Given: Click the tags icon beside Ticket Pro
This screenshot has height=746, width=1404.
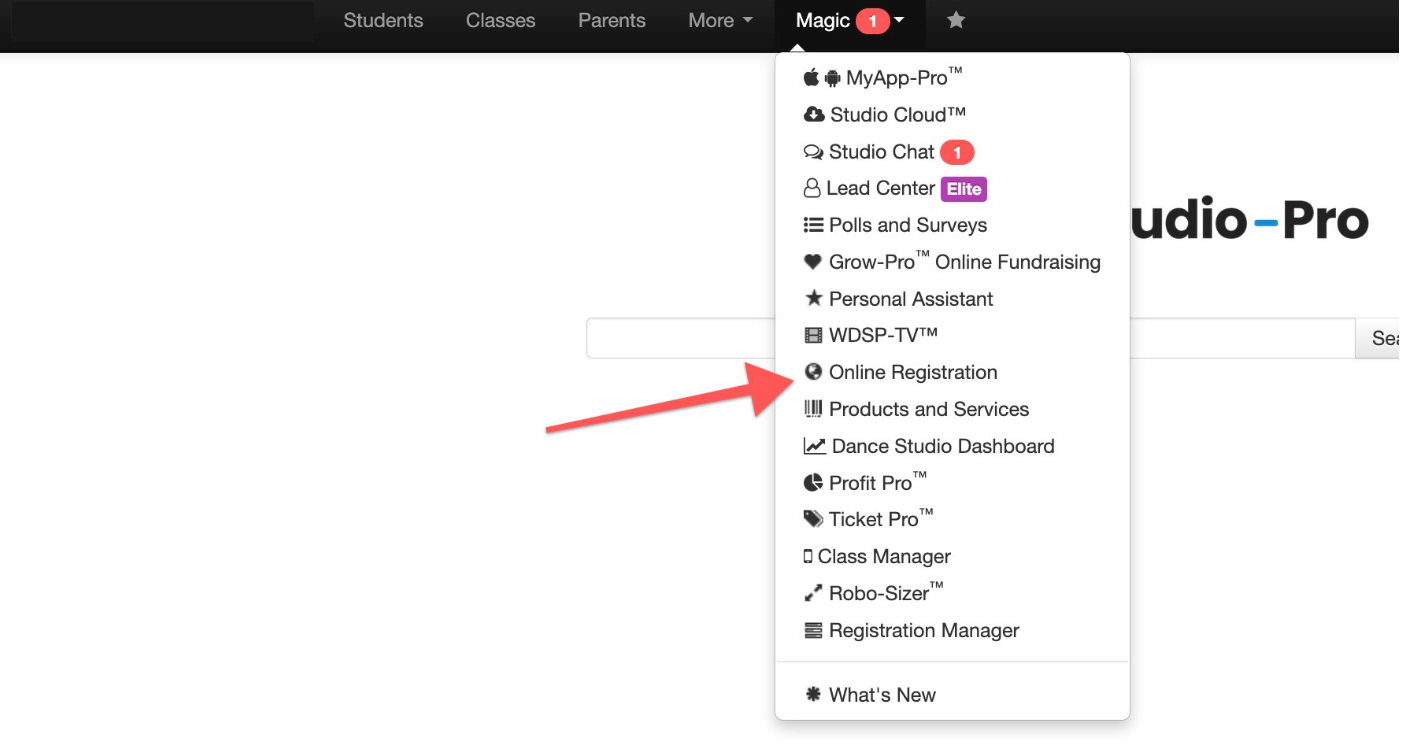Looking at the screenshot, I should pyautogui.click(x=814, y=519).
